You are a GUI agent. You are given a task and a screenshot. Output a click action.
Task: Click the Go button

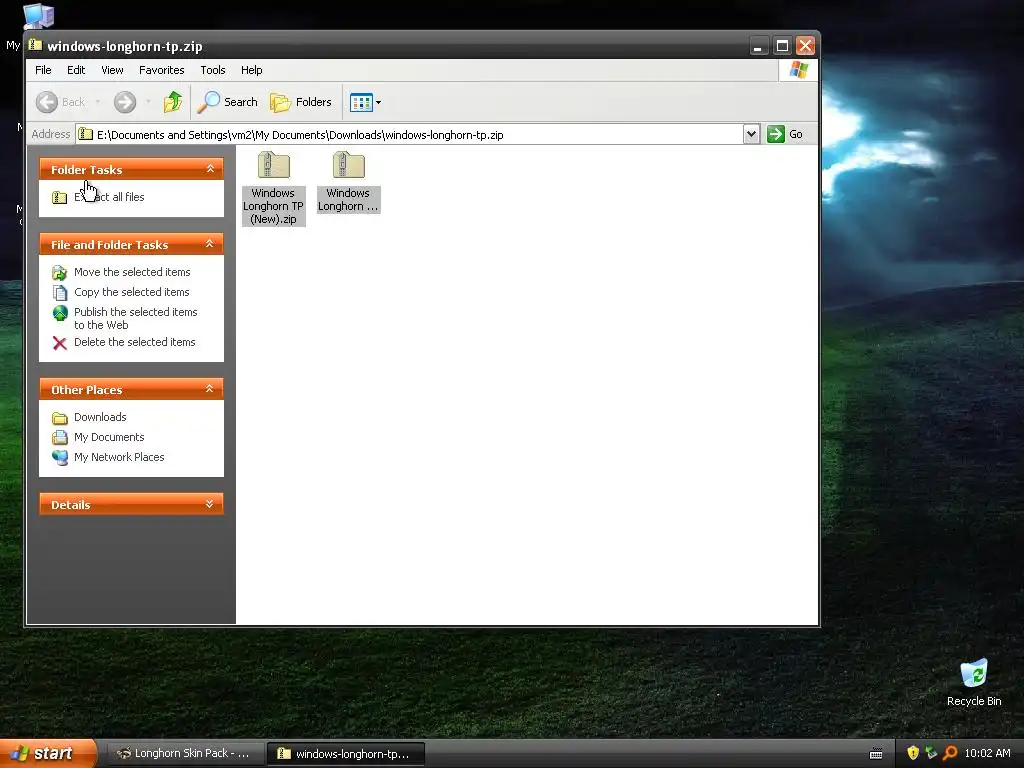pos(784,134)
